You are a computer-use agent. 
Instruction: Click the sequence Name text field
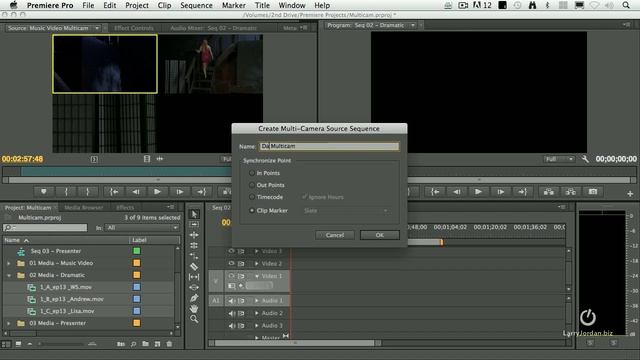coord(329,146)
